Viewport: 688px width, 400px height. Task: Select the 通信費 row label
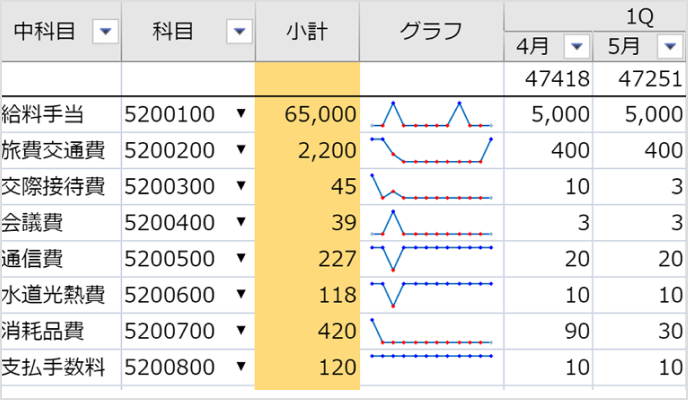point(32,259)
